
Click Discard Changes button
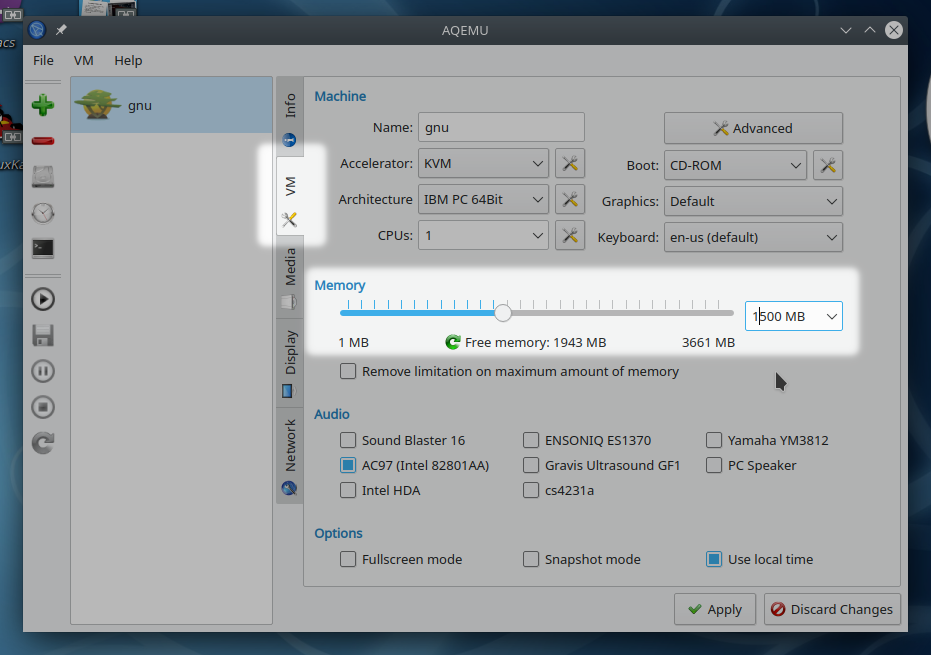[832, 609]
